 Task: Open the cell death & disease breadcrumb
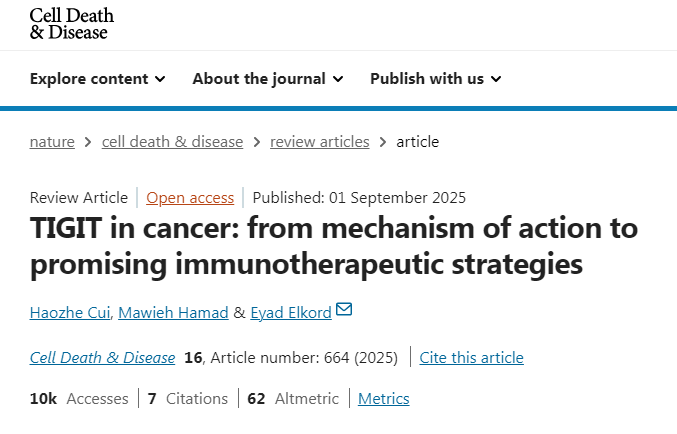[172, 142]
